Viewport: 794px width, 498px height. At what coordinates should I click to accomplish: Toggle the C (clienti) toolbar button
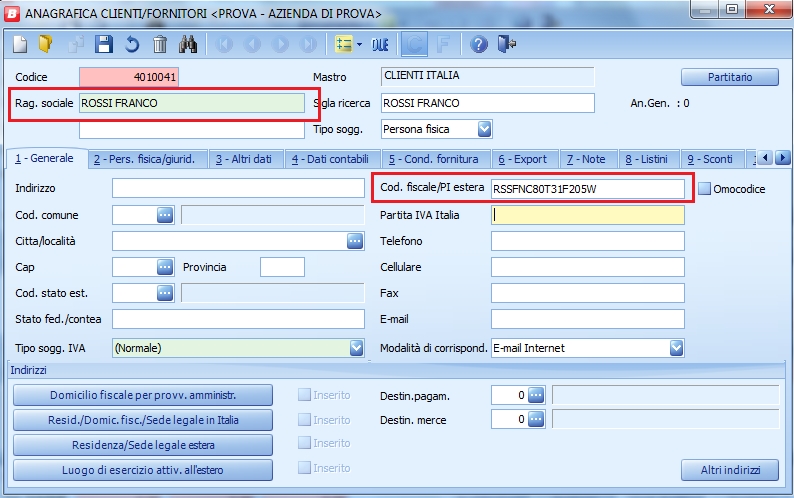point(414,45)
